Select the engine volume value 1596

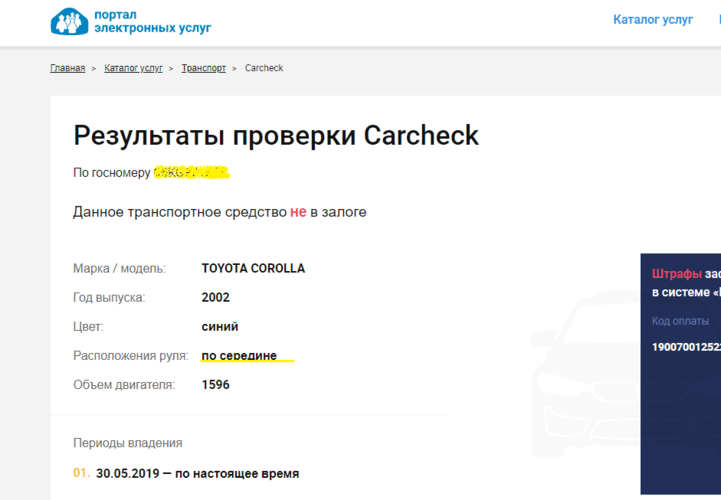pyautogui.click(x=215, y=385)
